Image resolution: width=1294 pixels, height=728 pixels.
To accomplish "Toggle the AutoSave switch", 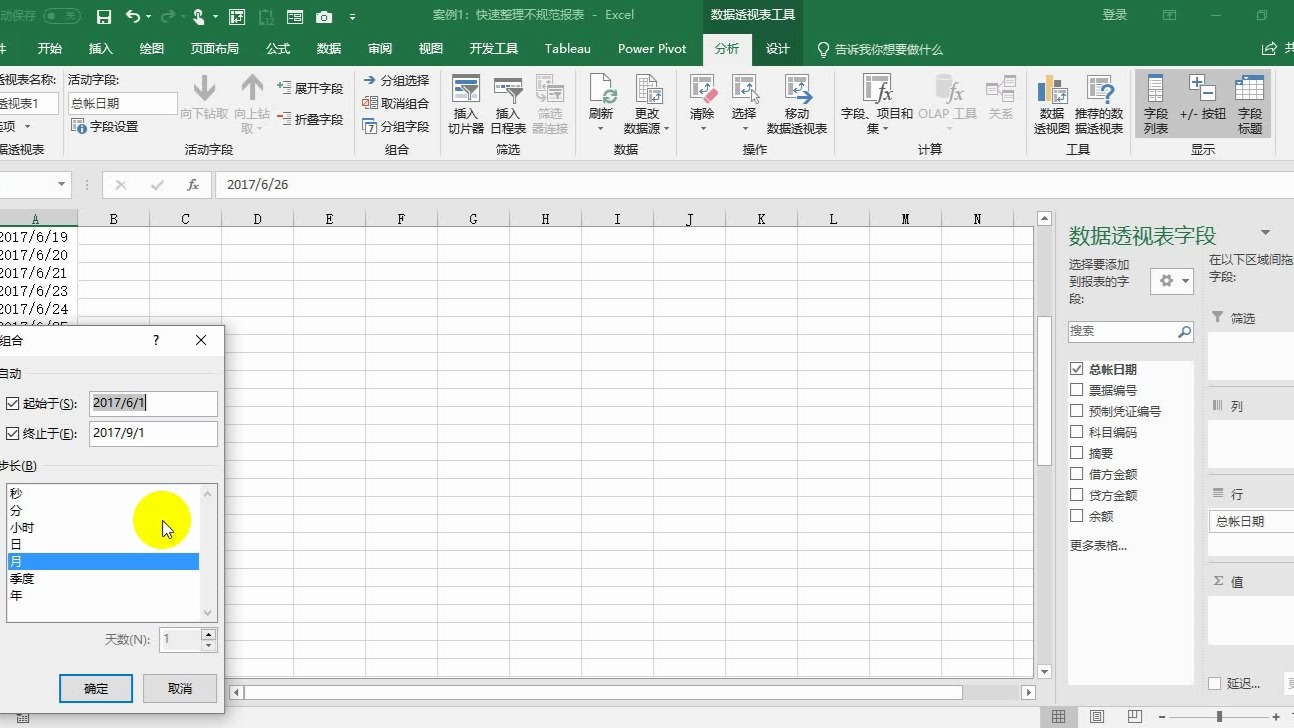I will coord(61,16).
